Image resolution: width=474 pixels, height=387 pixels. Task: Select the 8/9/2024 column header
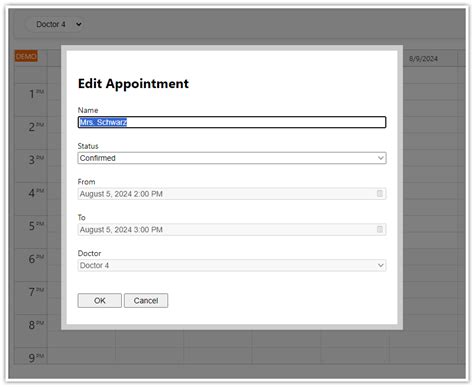click(423, 59)
